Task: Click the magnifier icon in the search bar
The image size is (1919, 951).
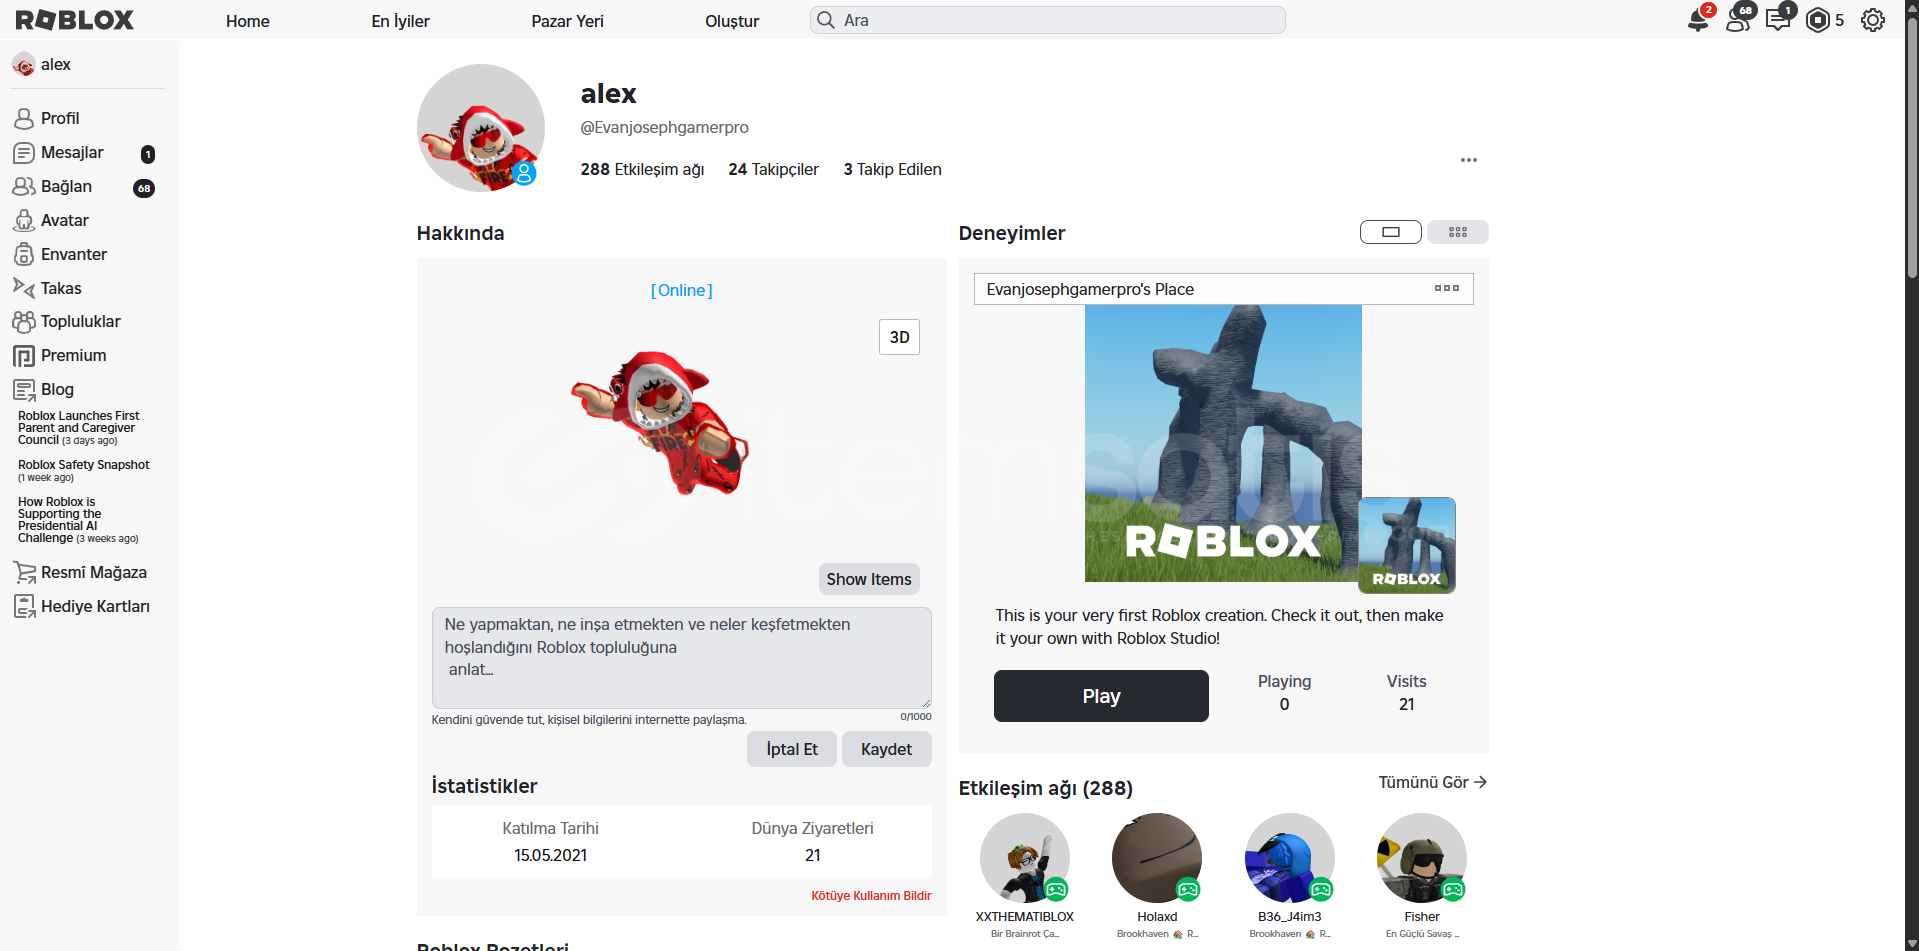Action: tap(826, 20)
